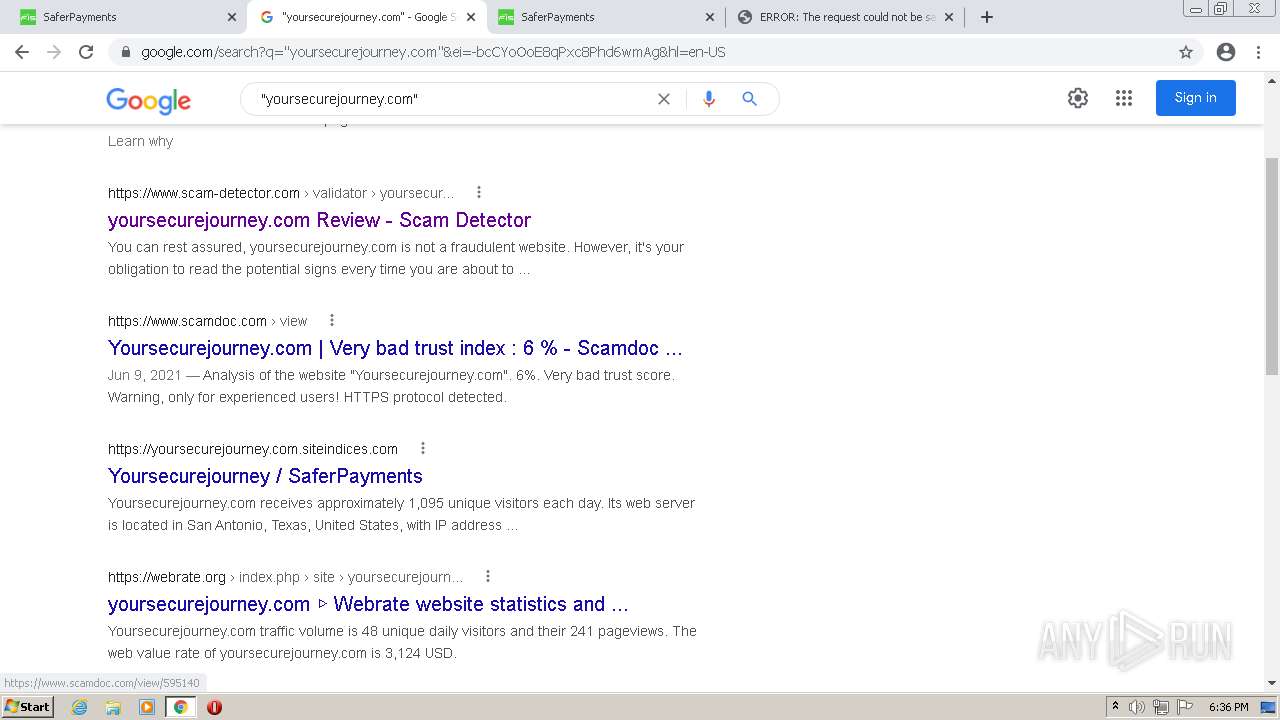1280x720 pixels.
Task: Click siteindices.com URL breadcrumb
Action: (253, 449)
